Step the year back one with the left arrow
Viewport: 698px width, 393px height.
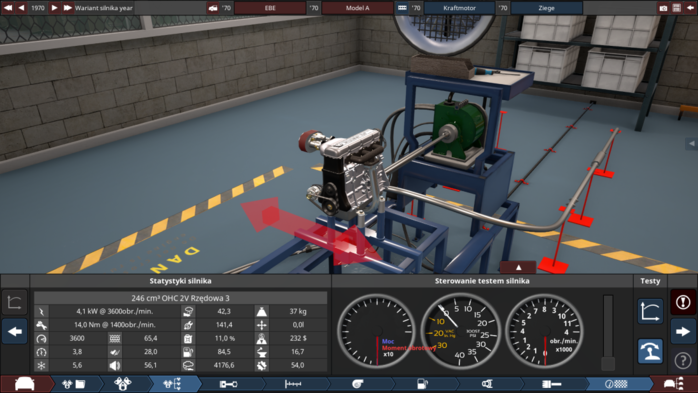21,8
